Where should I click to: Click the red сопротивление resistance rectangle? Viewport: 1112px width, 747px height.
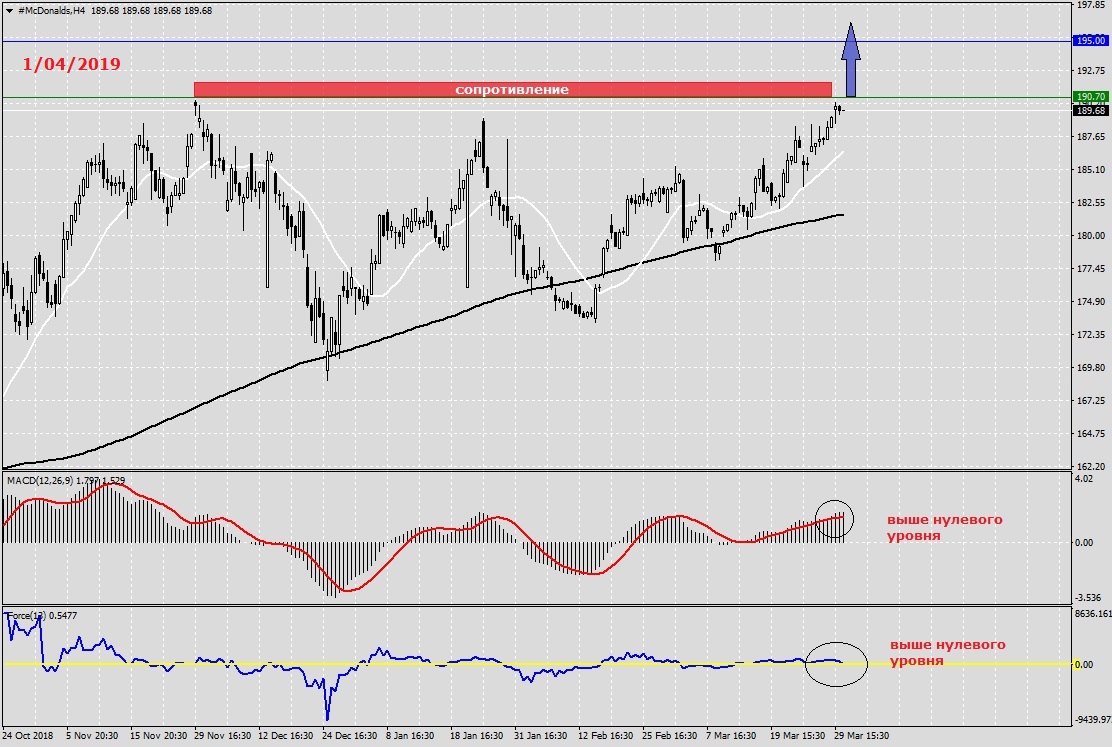[x=512, y=89]
